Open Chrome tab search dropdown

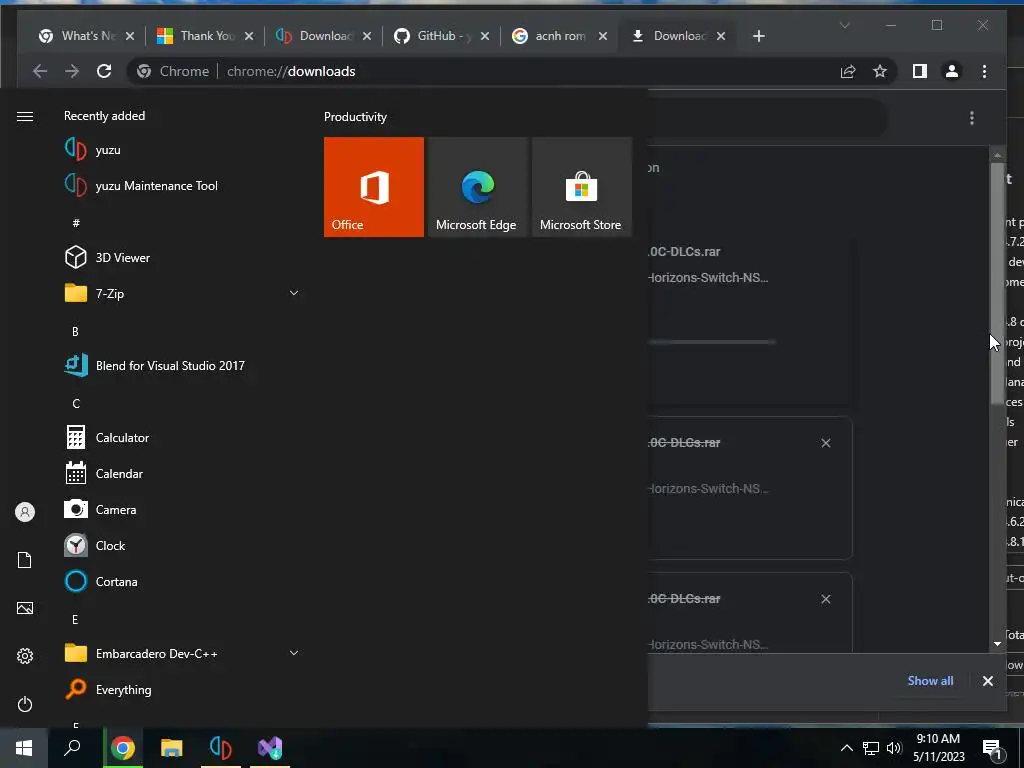click(844, 25)
